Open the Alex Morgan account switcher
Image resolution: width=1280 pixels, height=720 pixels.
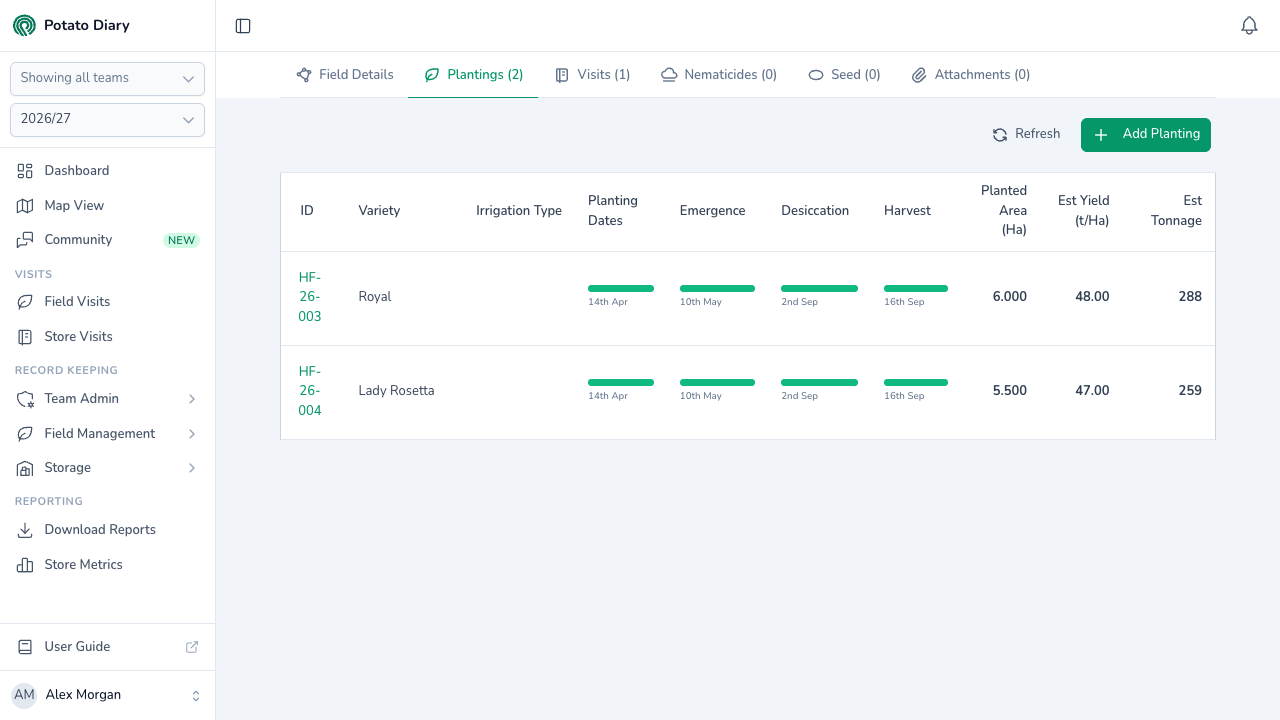click(107, 695)
